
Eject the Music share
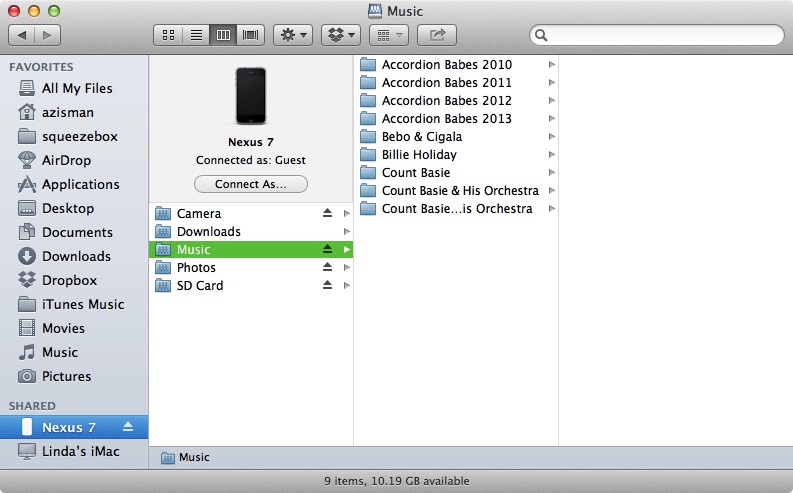327,249
